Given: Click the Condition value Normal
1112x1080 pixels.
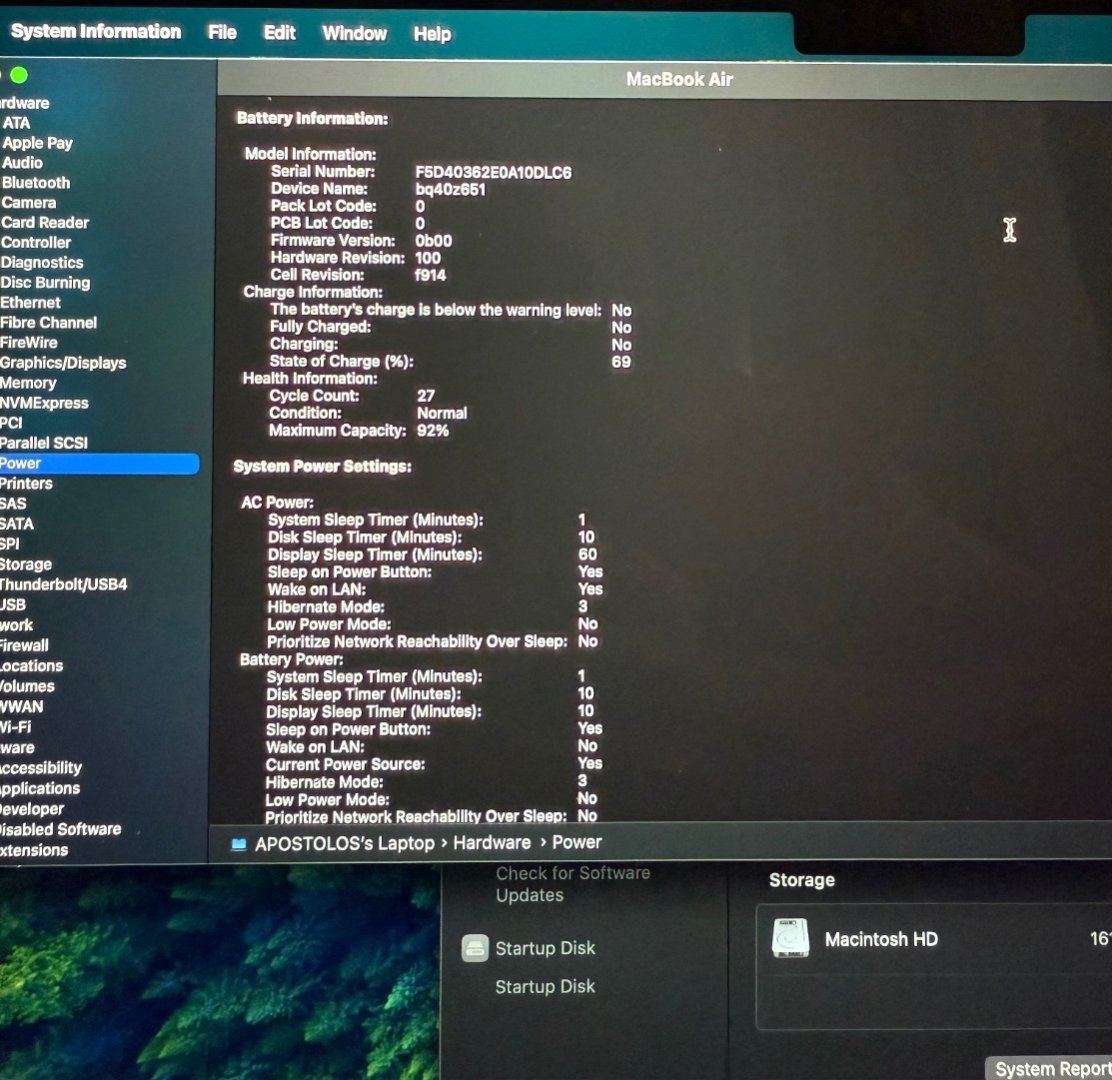Looking at the screenshot, I should click(442, 413).
